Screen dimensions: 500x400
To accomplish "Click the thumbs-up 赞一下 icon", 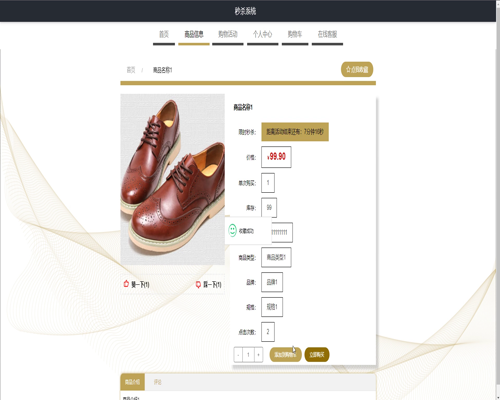I will (126, 284).
